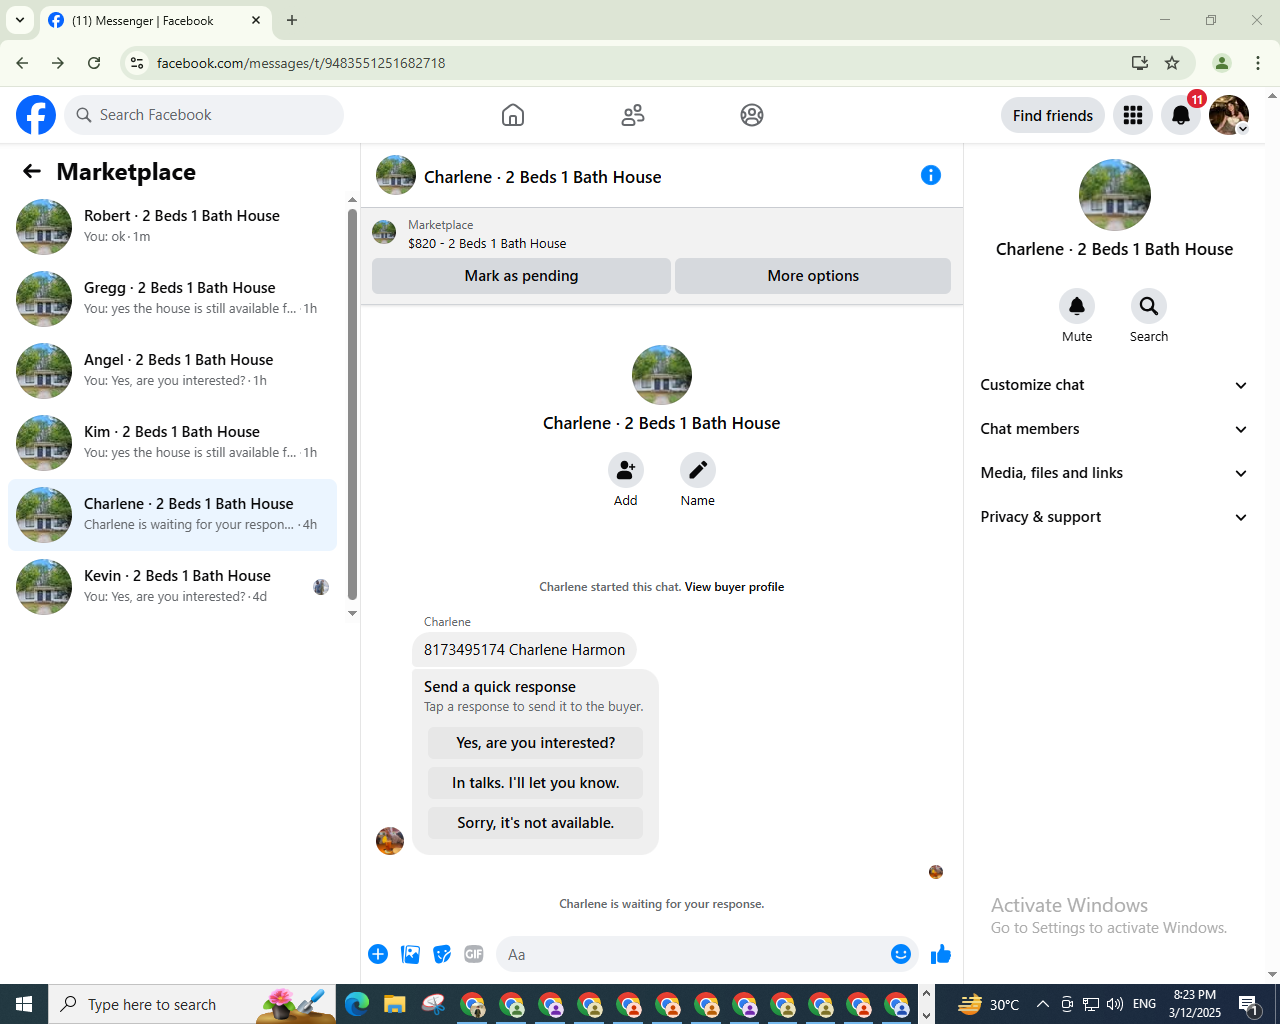Image resolution: width=1280 pixels, height=1024 pixels.
Task: Add people to the chat
Action: (626, 470)
